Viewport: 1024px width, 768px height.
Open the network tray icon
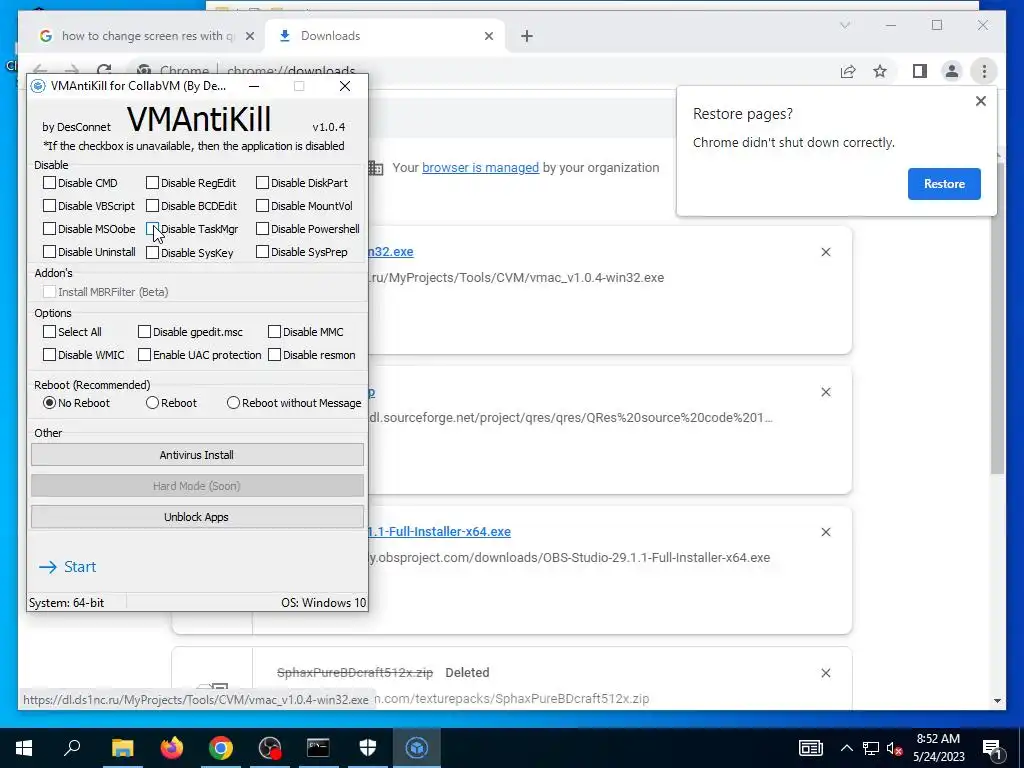[x=871, y=748]
